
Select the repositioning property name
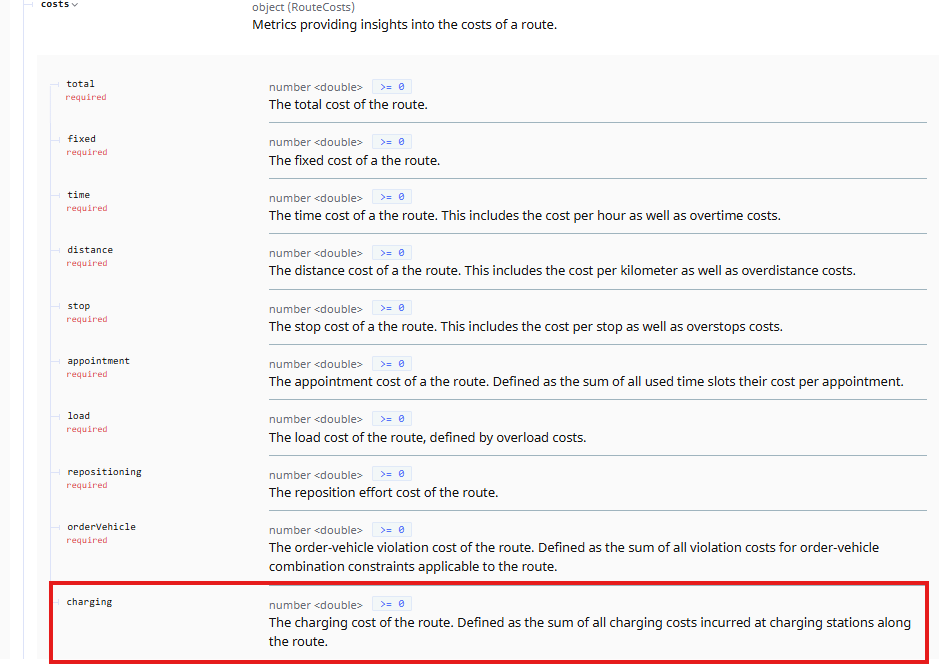(x=104, y=472)
